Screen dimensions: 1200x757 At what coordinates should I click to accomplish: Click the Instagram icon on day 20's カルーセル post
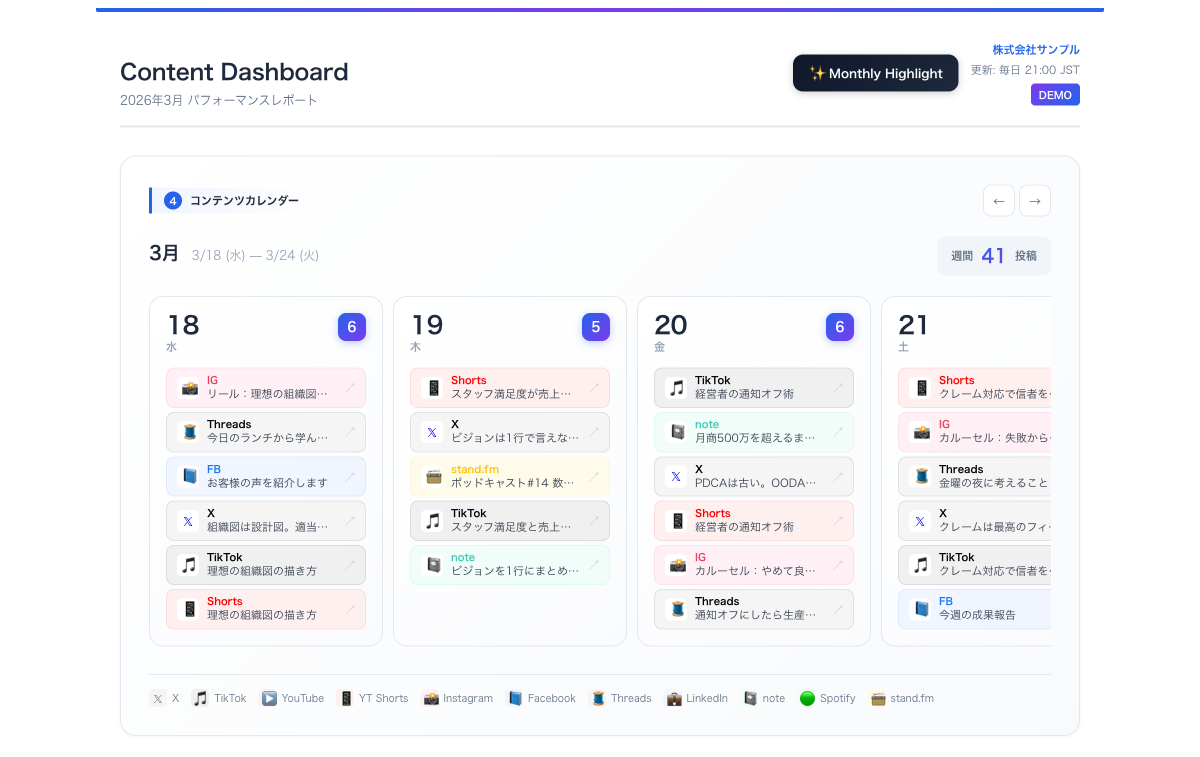676,565
